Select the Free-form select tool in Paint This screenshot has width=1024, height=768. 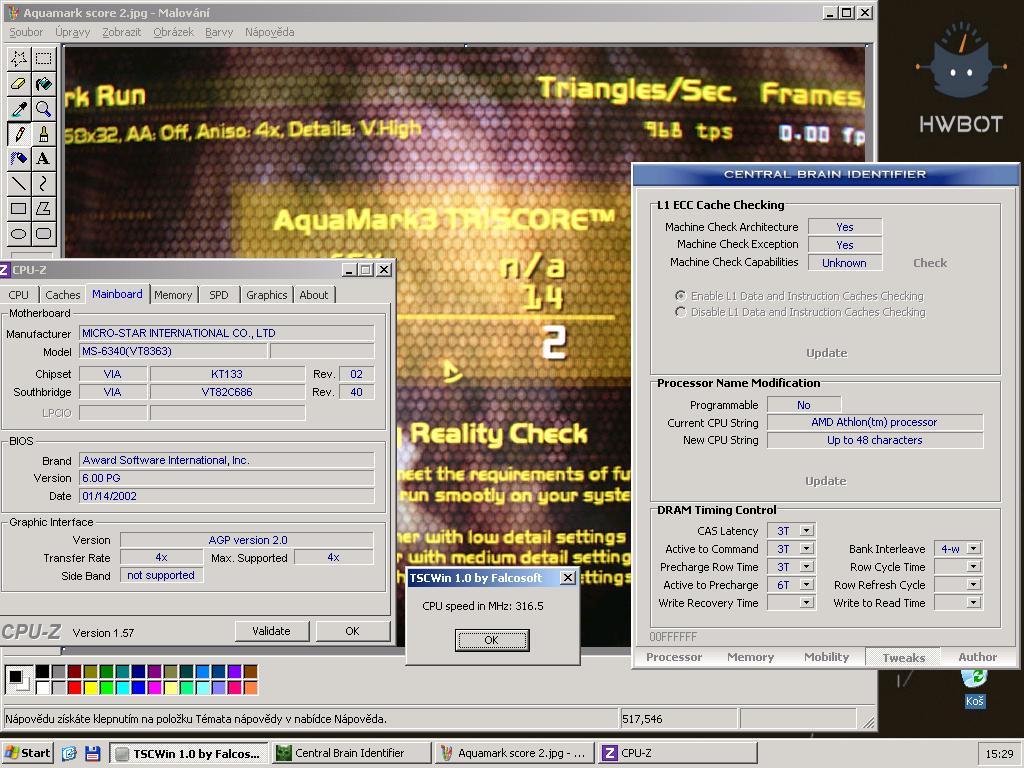19,59
